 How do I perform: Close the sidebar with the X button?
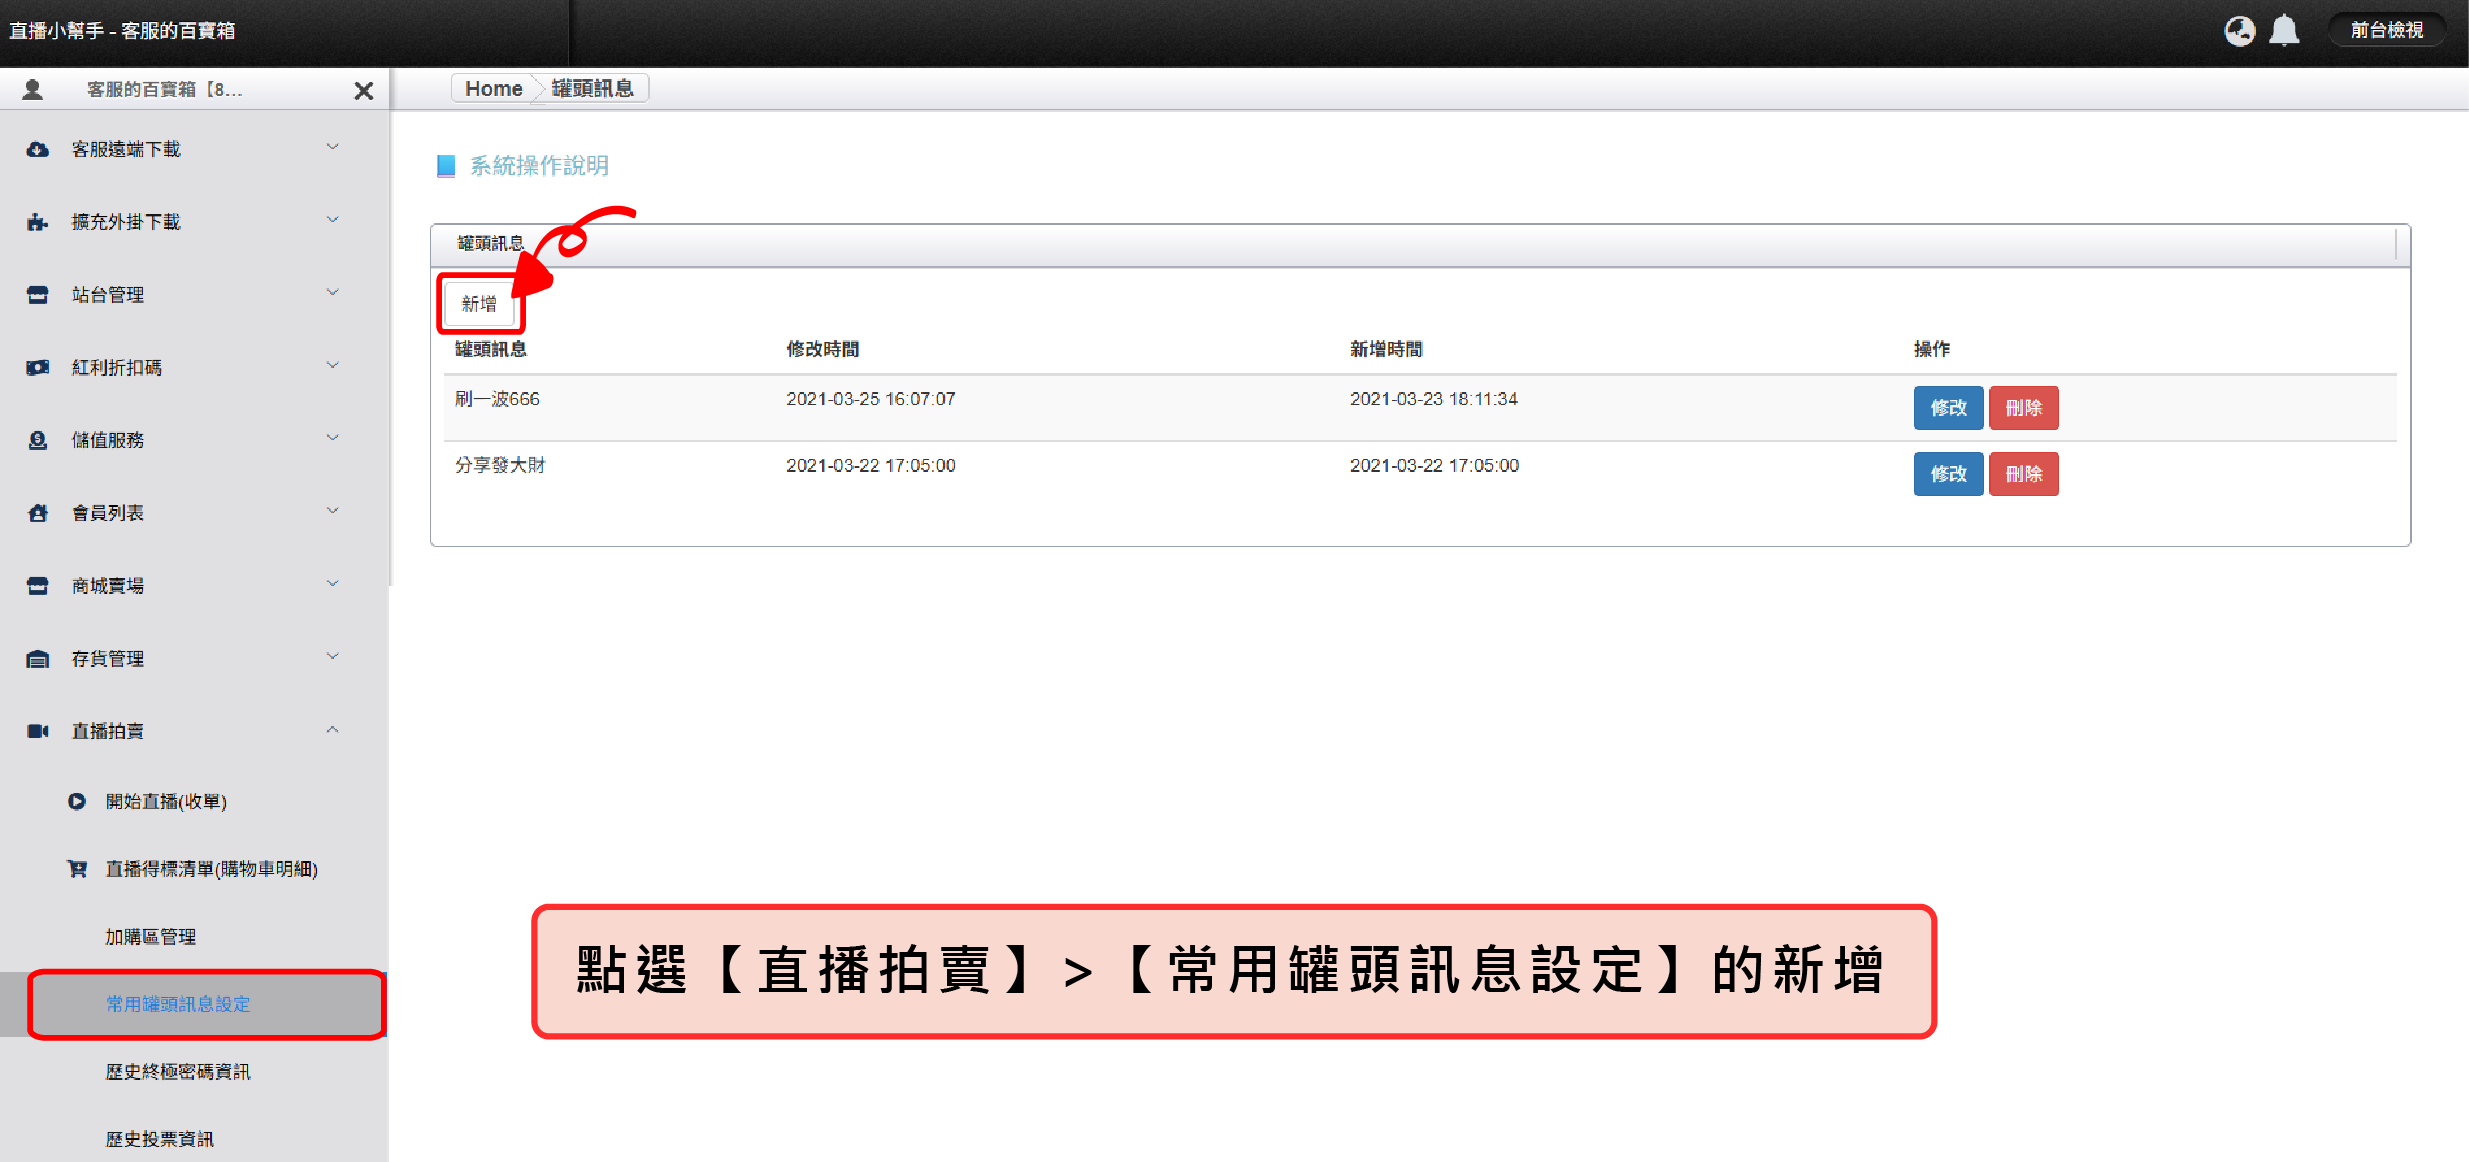click(364, 91)
